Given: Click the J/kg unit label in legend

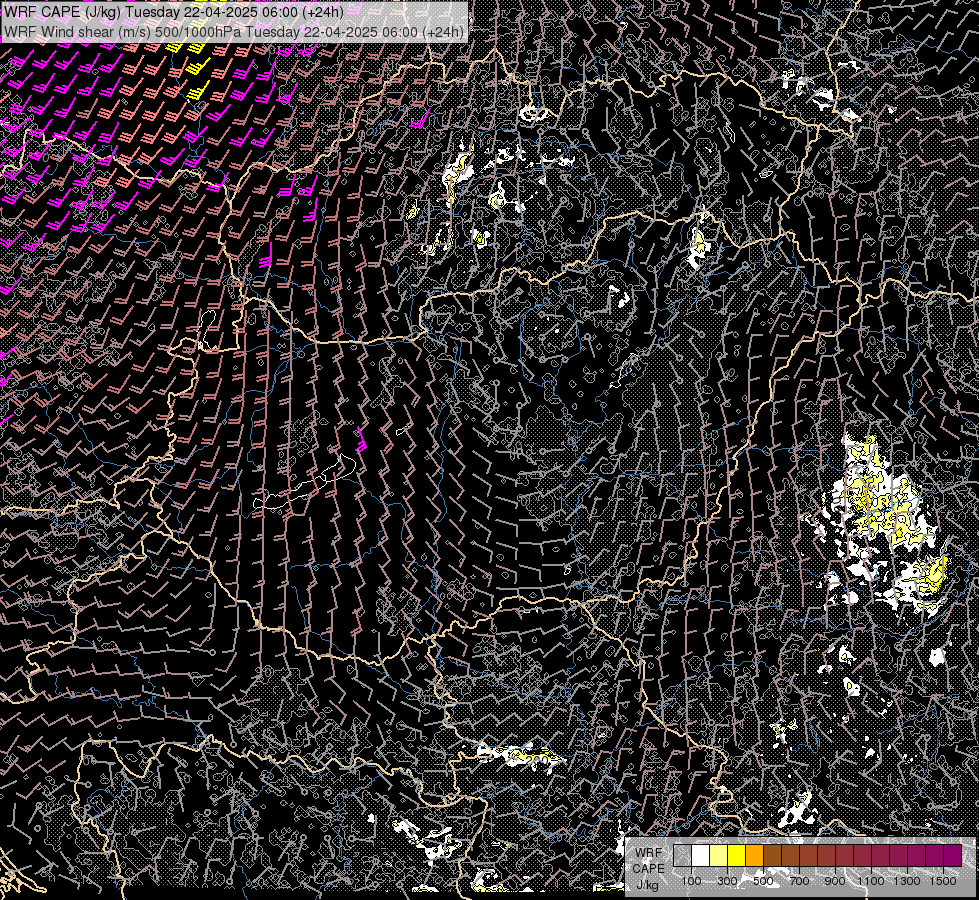Looking at the screenshot, I should pos(647,885).
